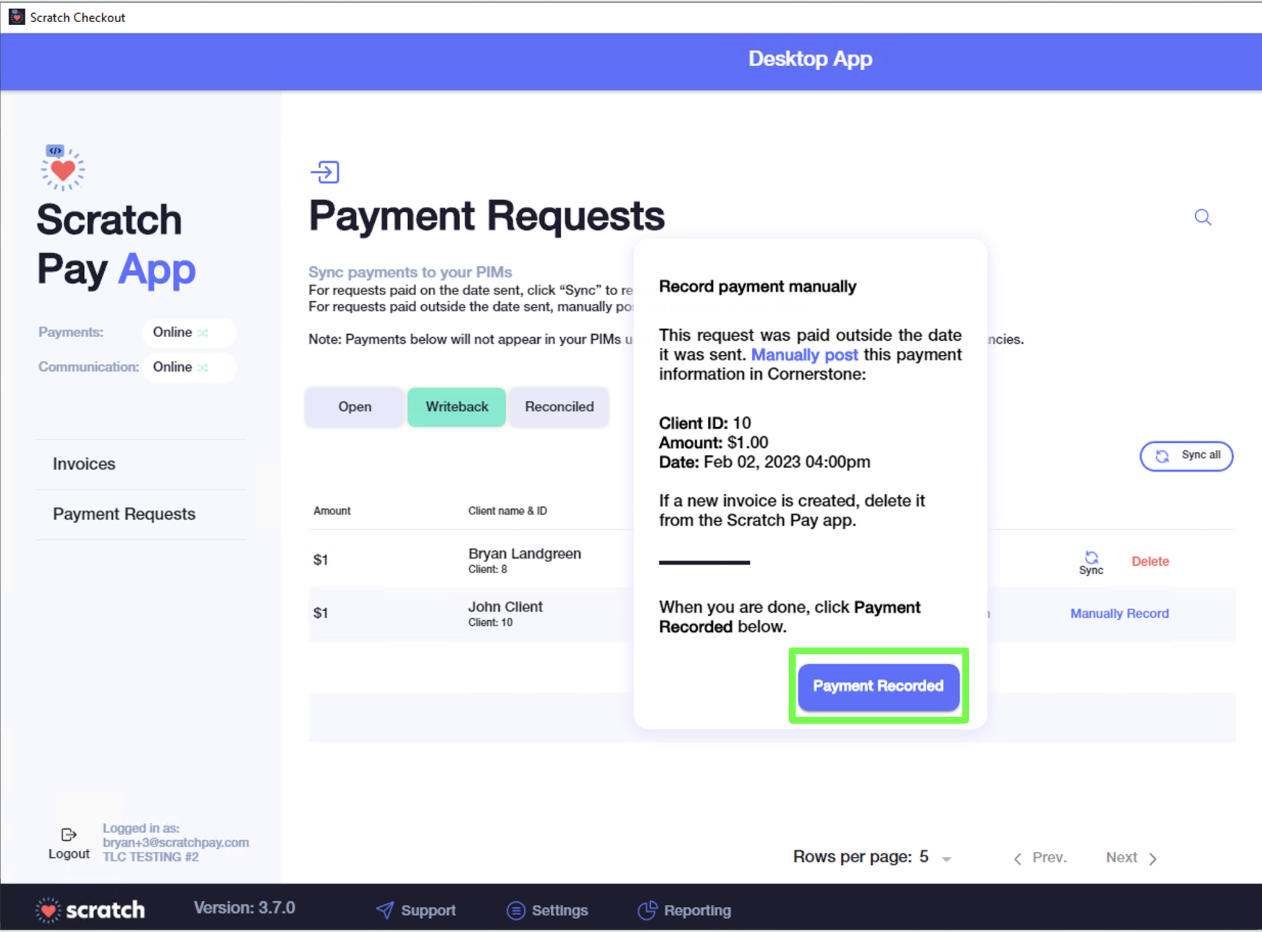Image resolution: width=1262 pixels, height=932 pixels.
Task: Click the scratch logo in footer
Action: (90, 910)
